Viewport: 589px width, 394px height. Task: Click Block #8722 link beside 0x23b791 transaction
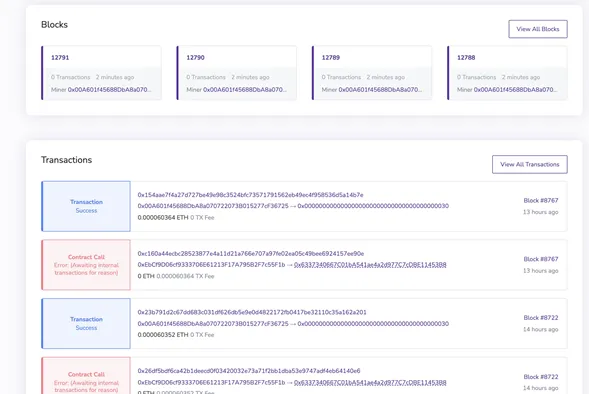click(541, 318)
